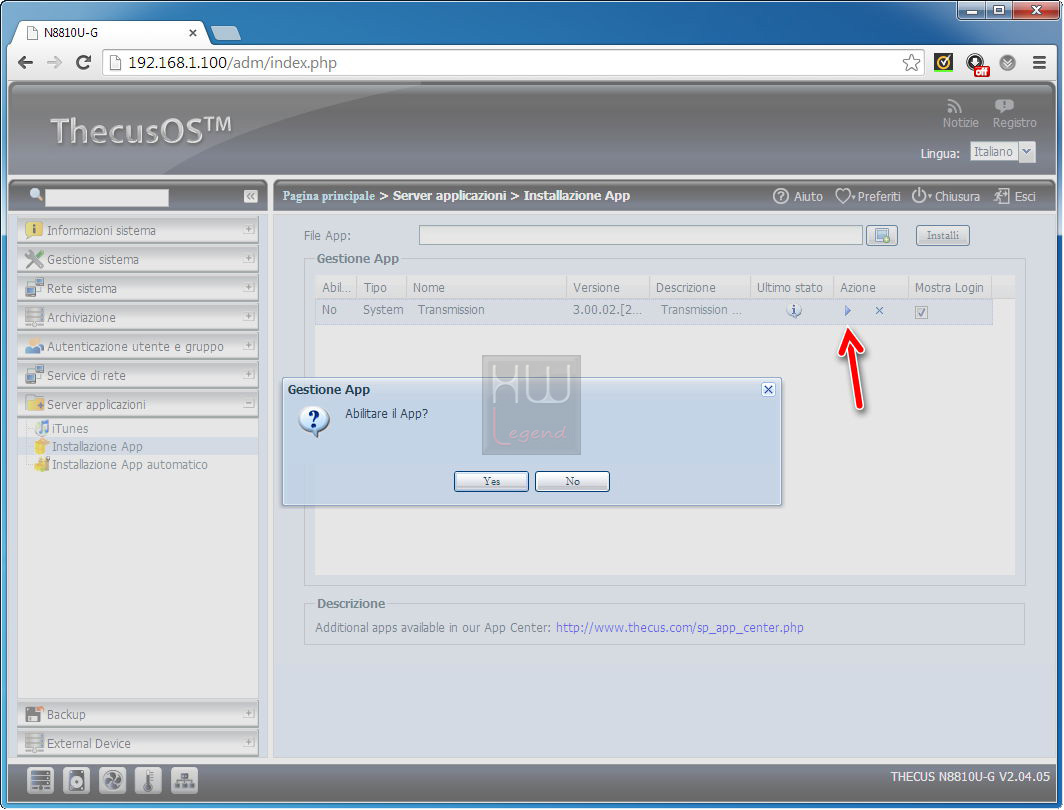Click the Nome column header
This screenshot has width=1064, height=810.
point(487,288)
